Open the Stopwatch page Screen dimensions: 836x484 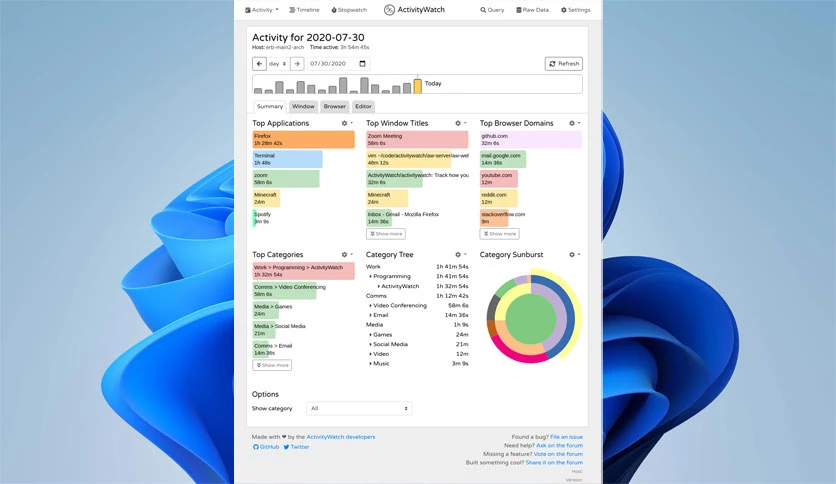click(349, 10)
